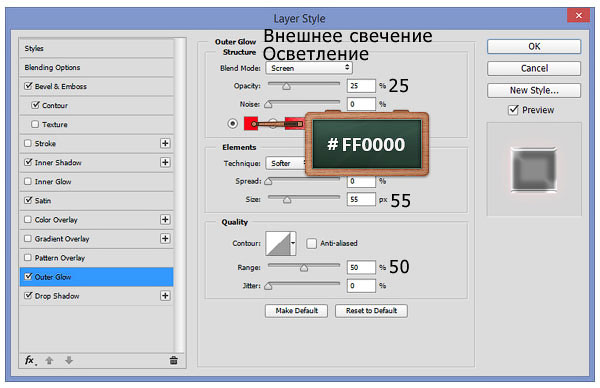Add another Stroke effect with plus icon

pos(165,143)
